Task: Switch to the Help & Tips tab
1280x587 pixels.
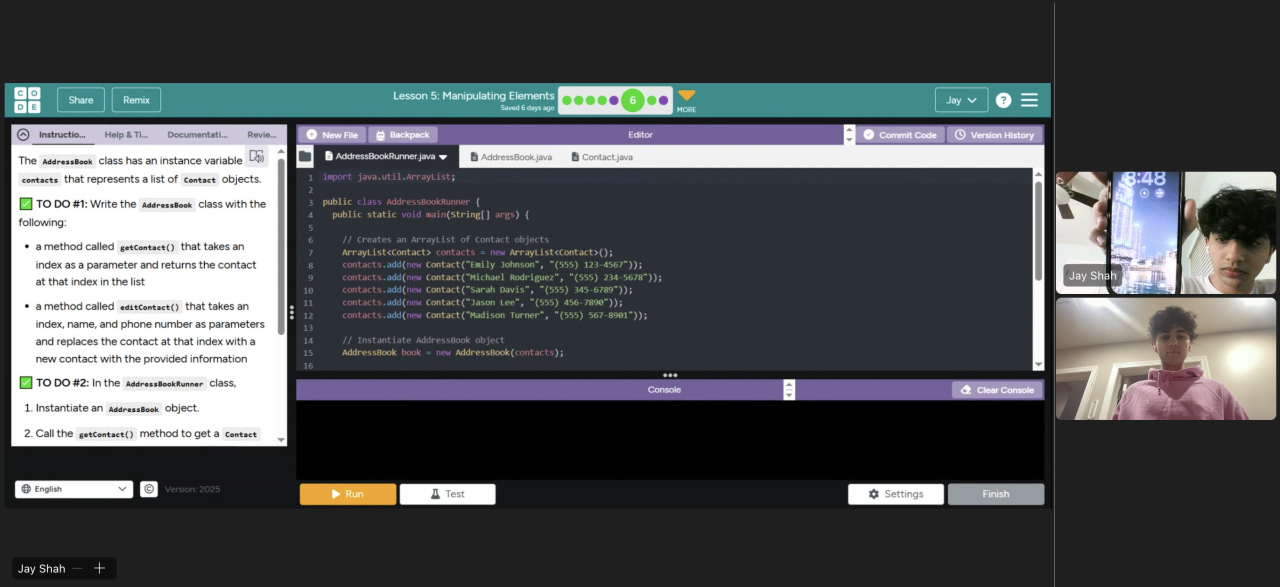Action: point(126,135)
